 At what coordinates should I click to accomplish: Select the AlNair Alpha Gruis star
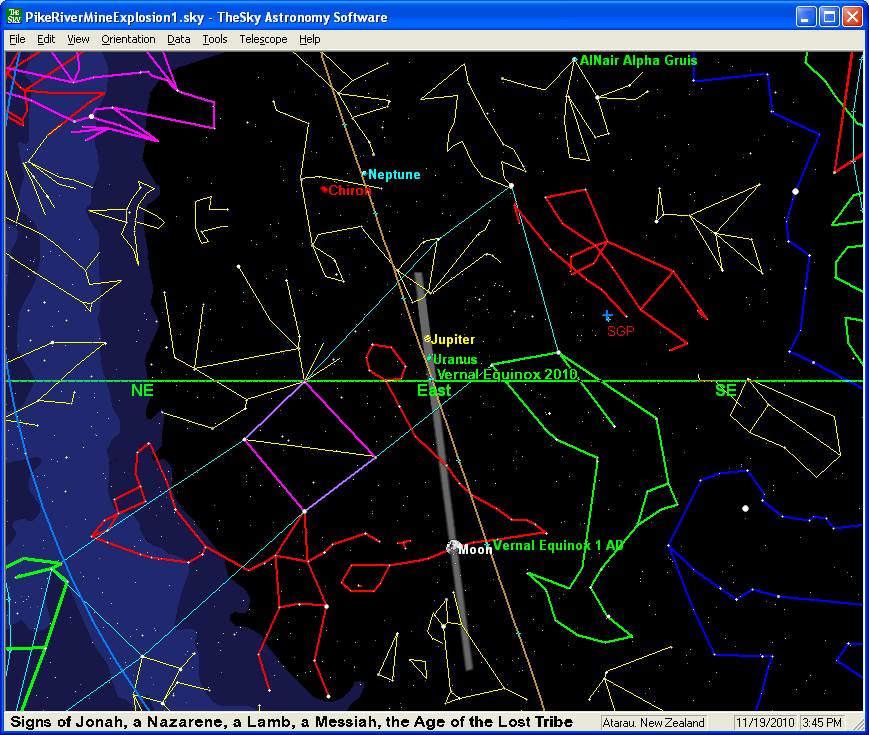(574, 60)
